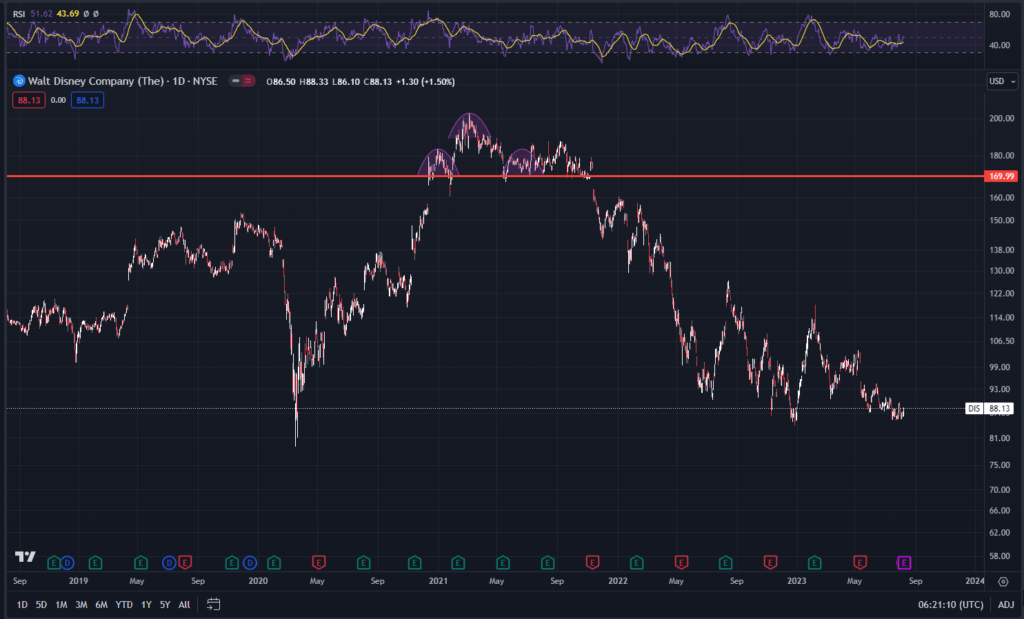Click the 169.99 red price label

(x=1001, y=176)
